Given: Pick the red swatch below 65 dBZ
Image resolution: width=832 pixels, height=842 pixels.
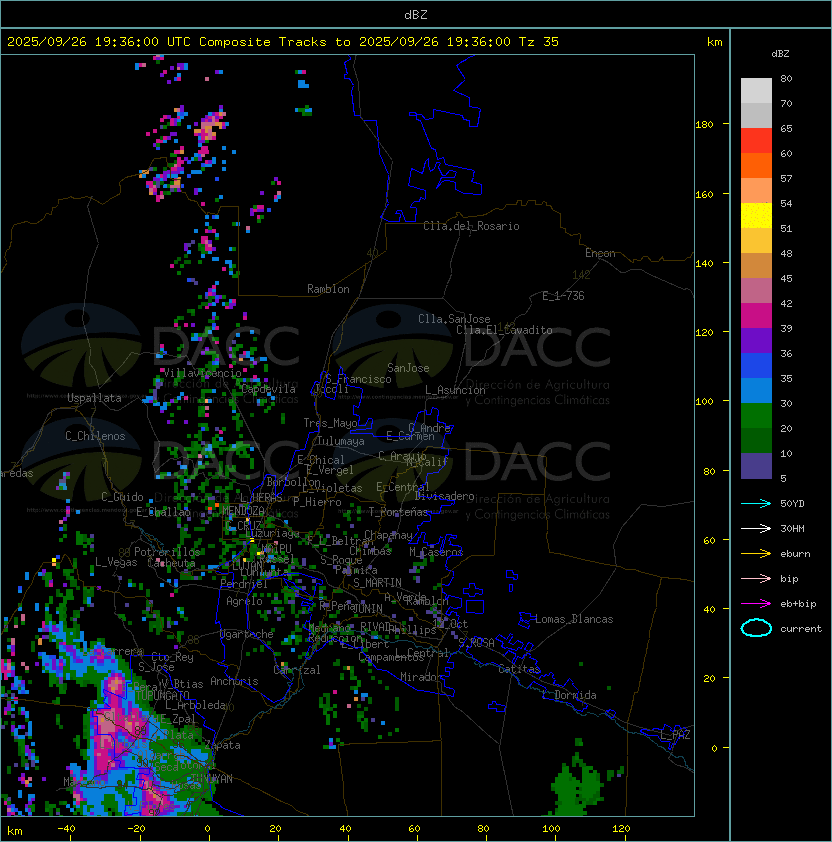Looking at the screenshot, I should [x=756, y=141].
